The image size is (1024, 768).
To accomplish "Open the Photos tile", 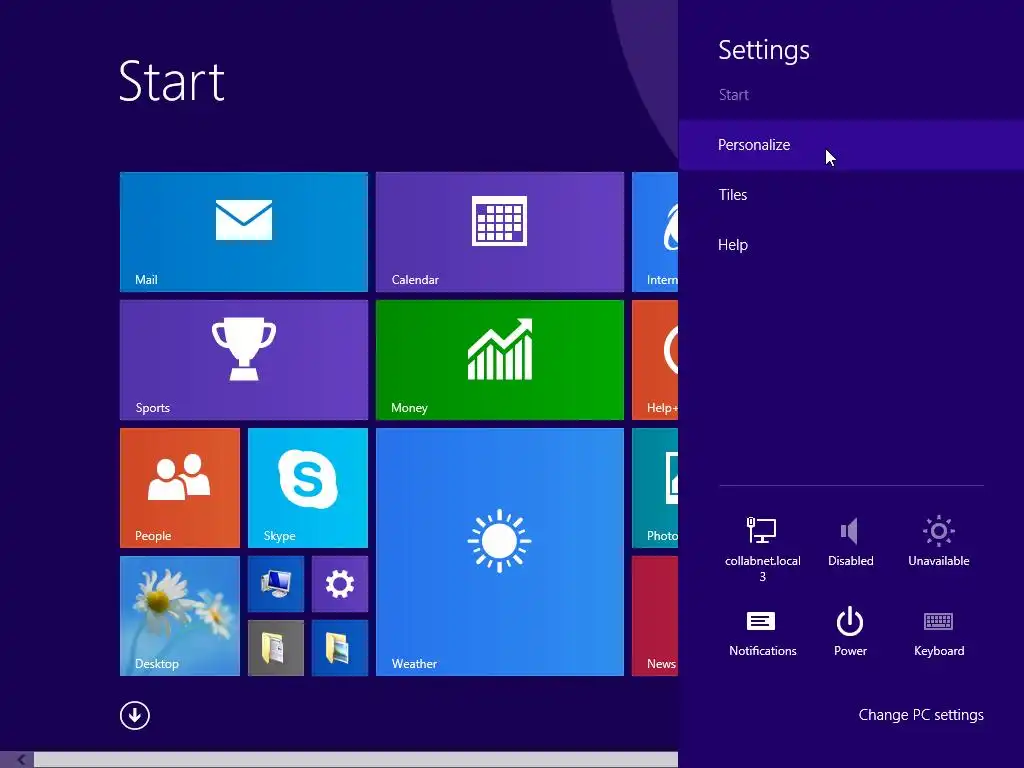I will coord(655,488).
